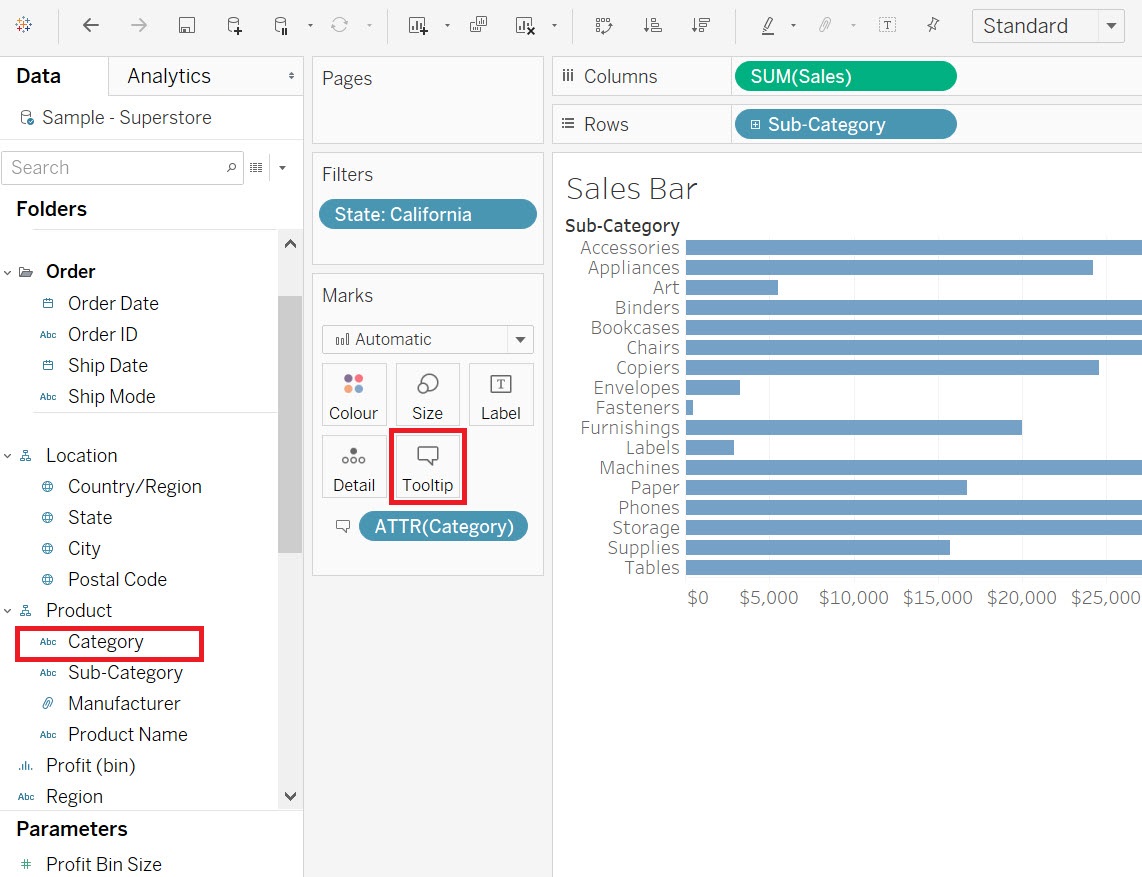Click tooltip icon beside ATTR(Category)
The height and width of the screenshot is (877, 1142).
(342, 526)
